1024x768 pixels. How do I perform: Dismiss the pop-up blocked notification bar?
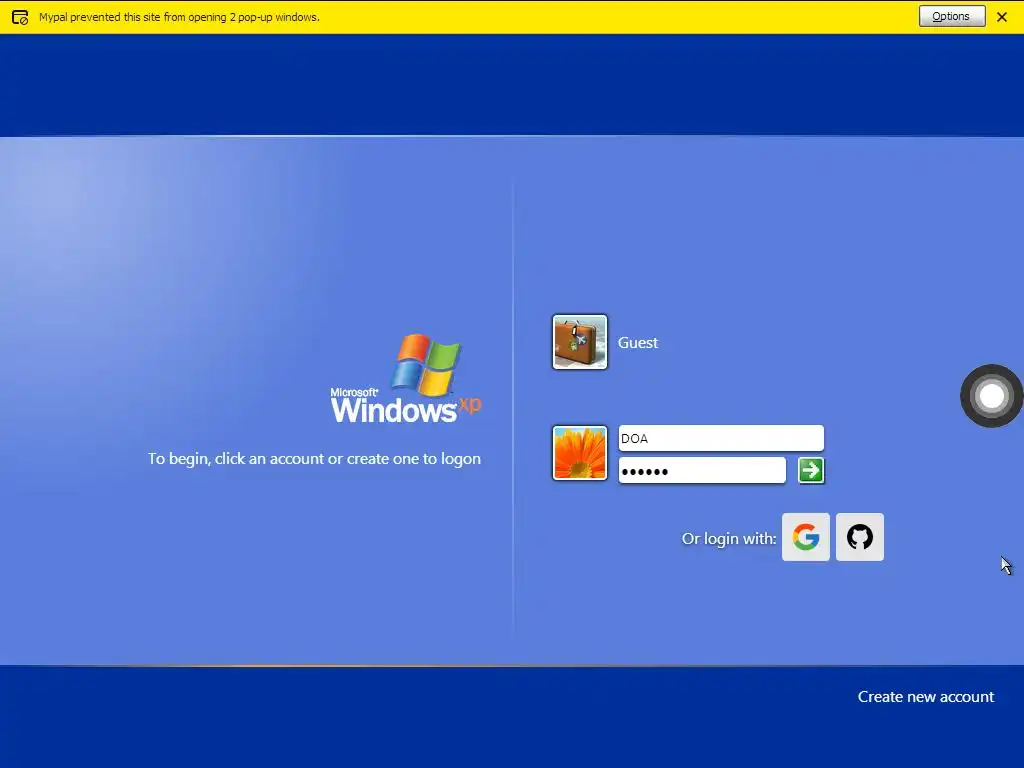(x=1002, y=17)
